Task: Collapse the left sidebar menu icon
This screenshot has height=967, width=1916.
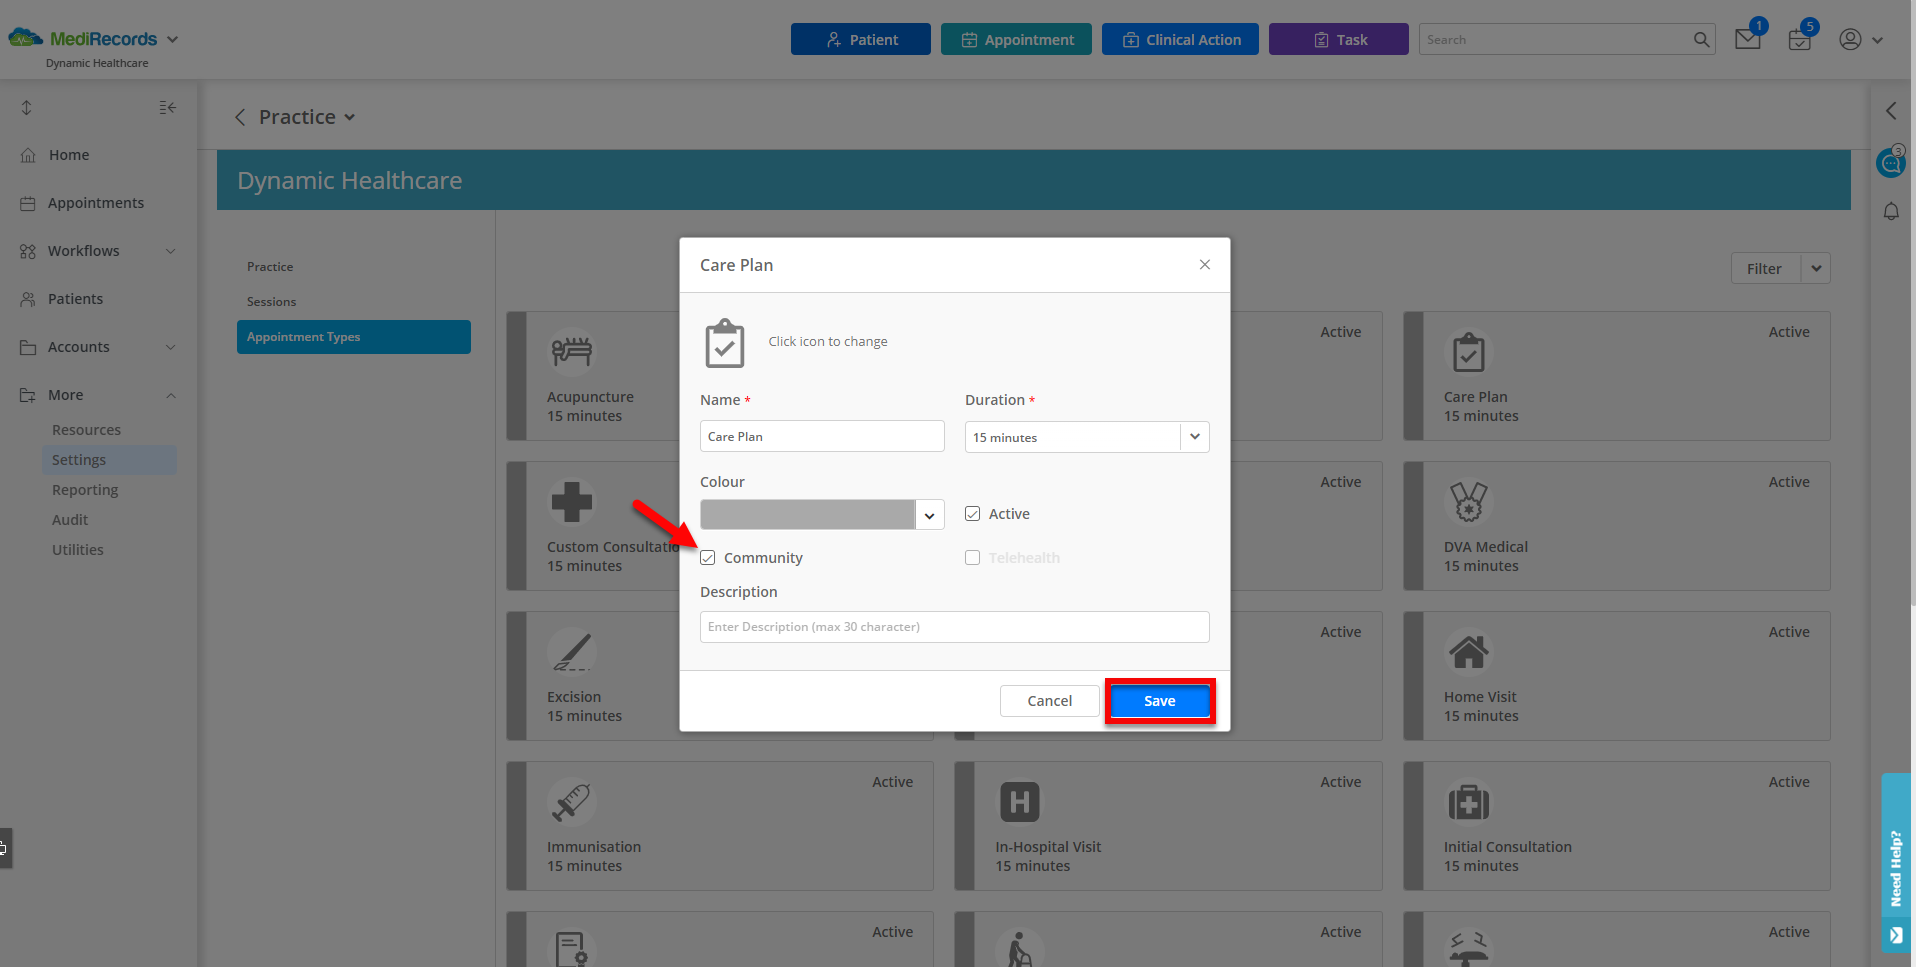Action: point(167,107)
